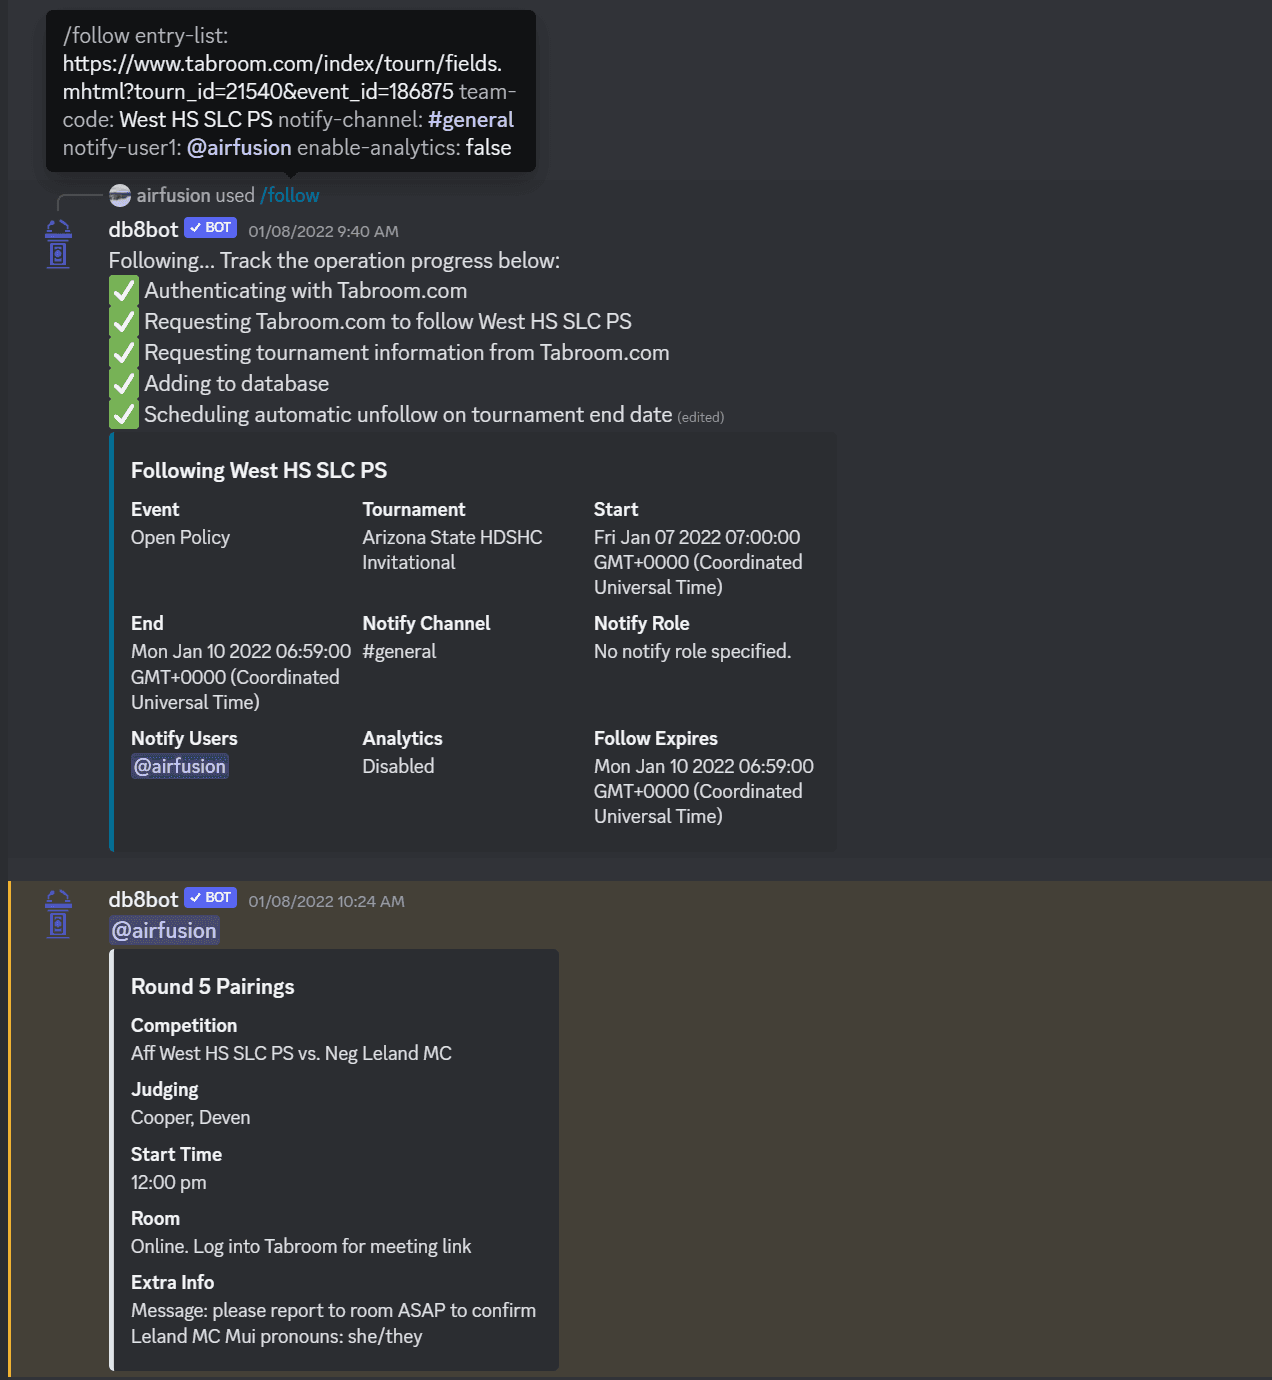The image size is (1272, 1380).
Task: Click @airfusion mention above Round 5 Pairings
Action: pos(164,931)
